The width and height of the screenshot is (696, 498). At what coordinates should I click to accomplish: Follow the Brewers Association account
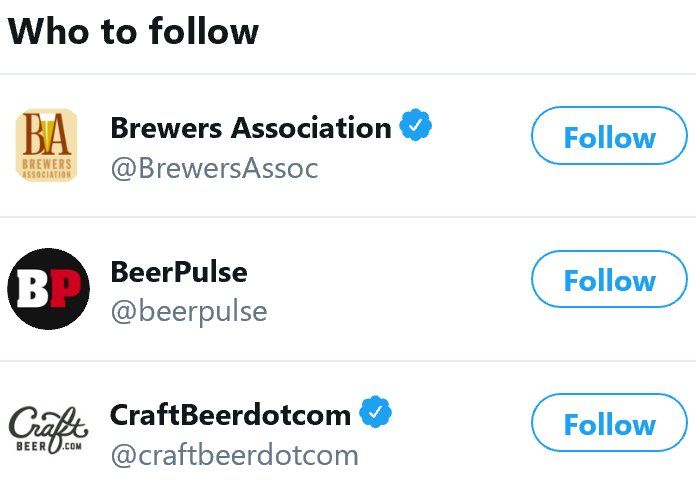[609, 136]
